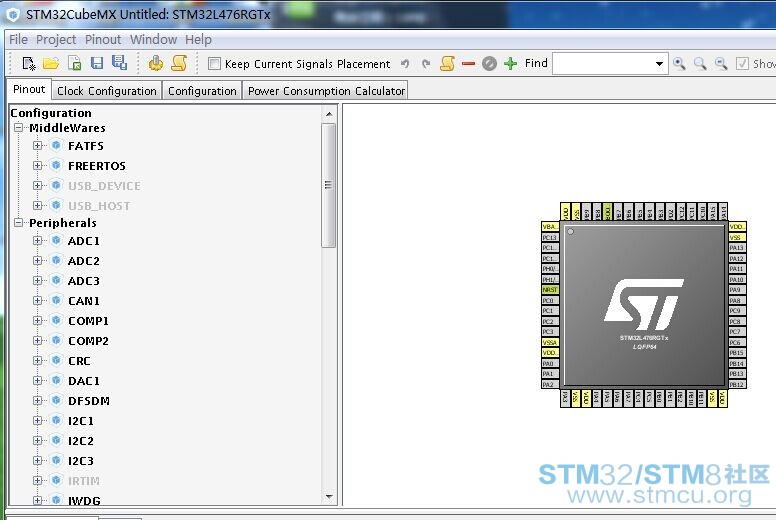This screenshot has width=776, height=520.
Task: Click the cube icon beside DFSDM
Action: pyautogui.click(x=56, y=400)
